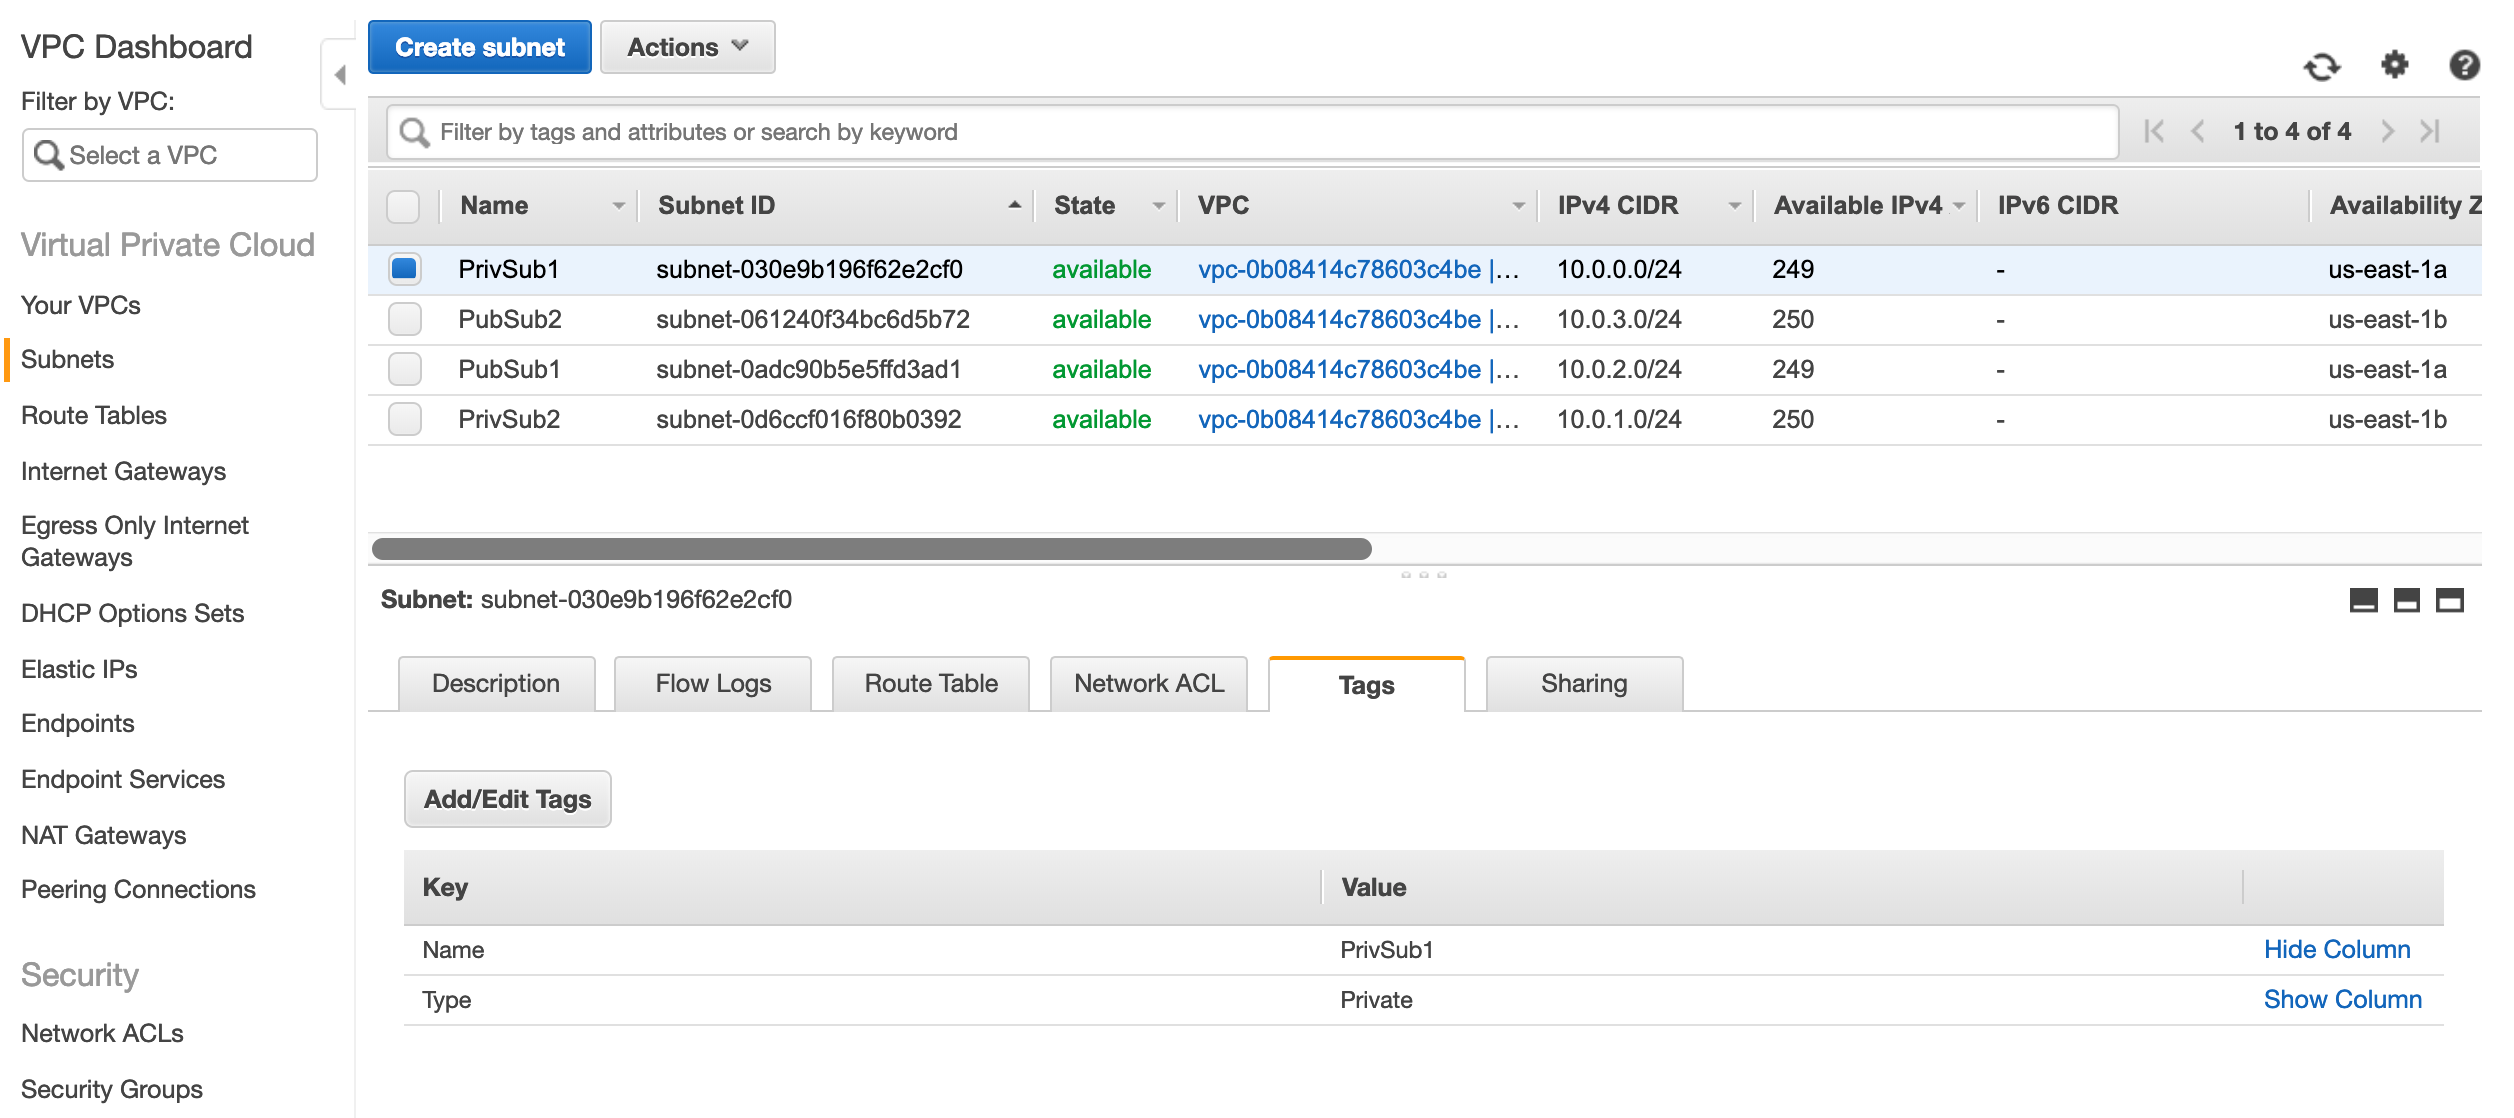Click the tags filter search field

click(1000, 130)
